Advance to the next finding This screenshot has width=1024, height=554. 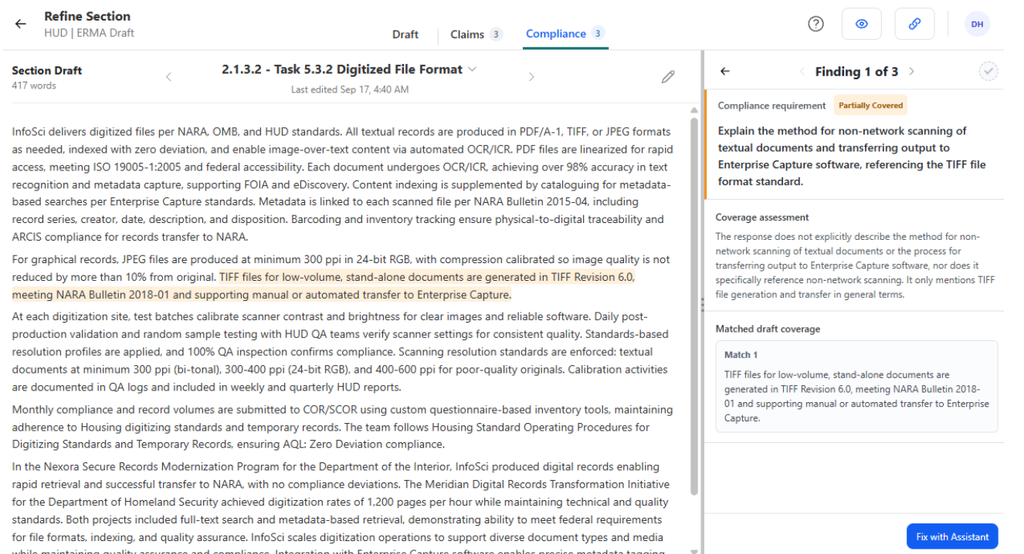point(912,71)
